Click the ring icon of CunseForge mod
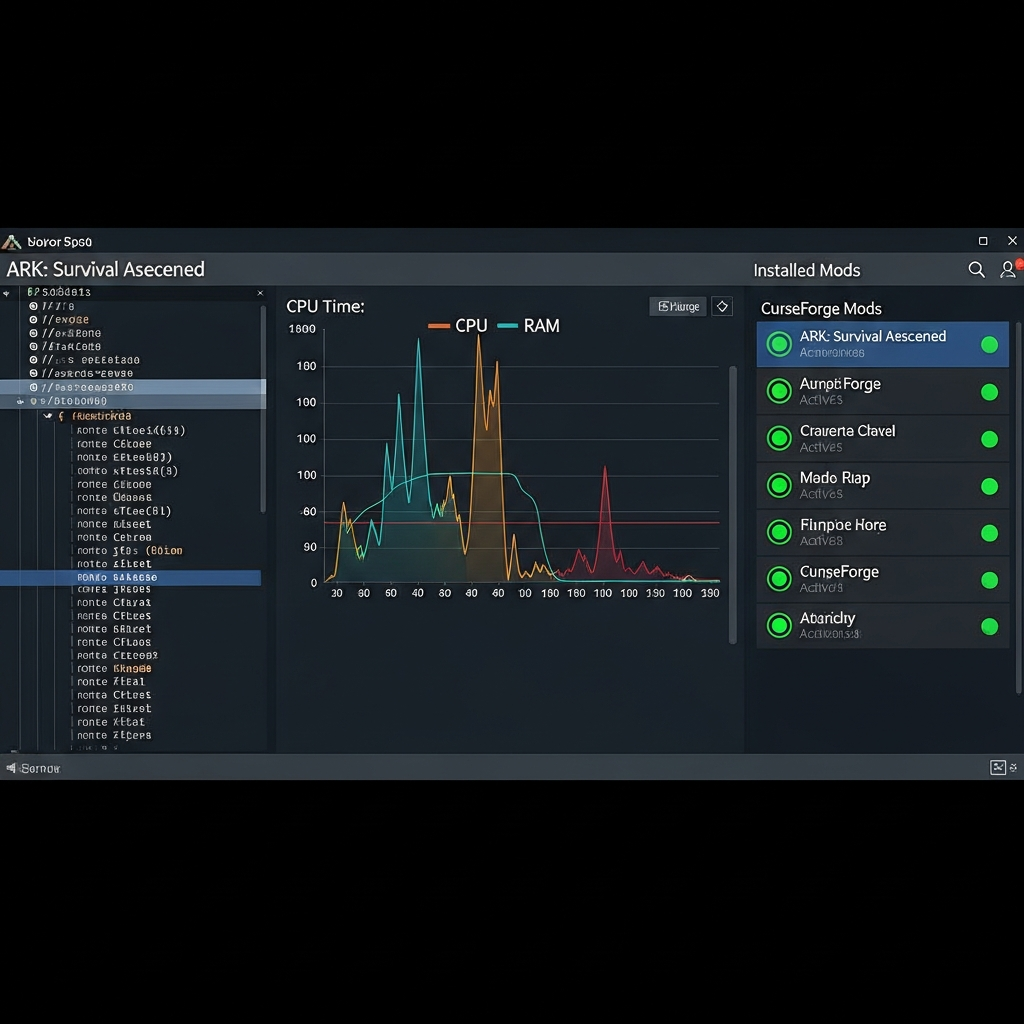1024x1024 pixels. 778,579
